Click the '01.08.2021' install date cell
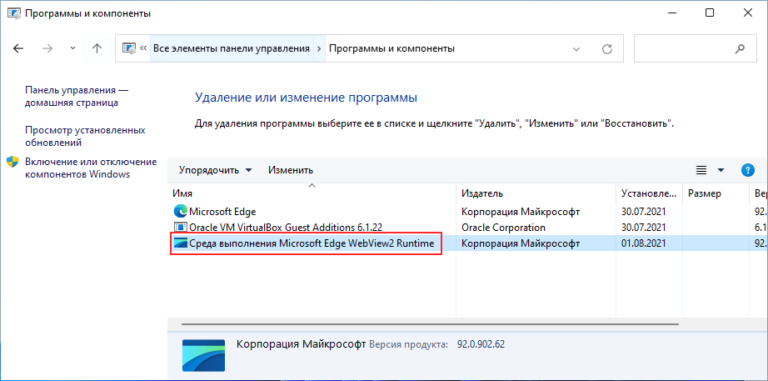 point(643,243)
